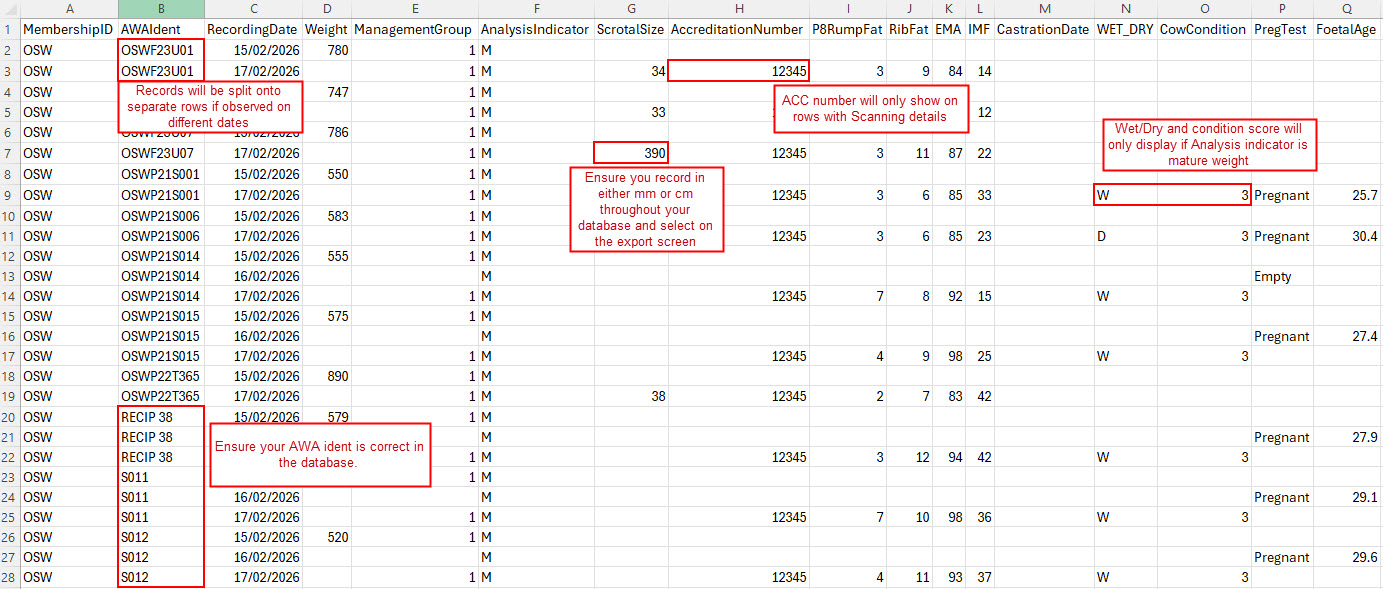The width and height of the screenshot is (1383, 589).
Task: Select the column Q header
Action: point(1347,9)
